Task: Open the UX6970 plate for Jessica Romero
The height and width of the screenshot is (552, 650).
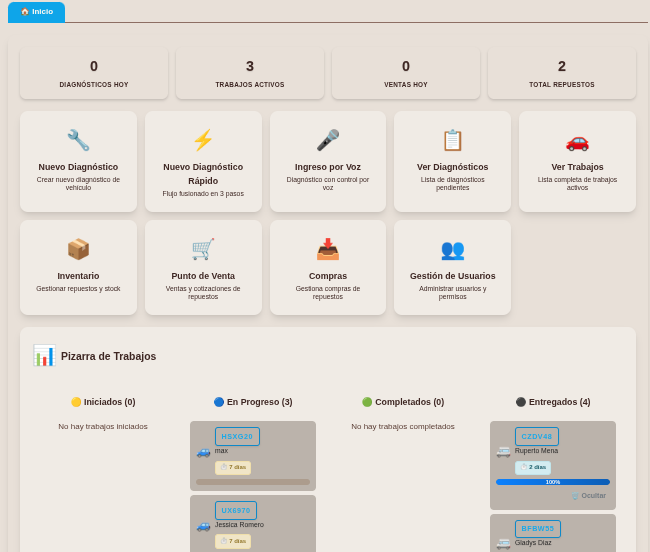Action: 236,511
